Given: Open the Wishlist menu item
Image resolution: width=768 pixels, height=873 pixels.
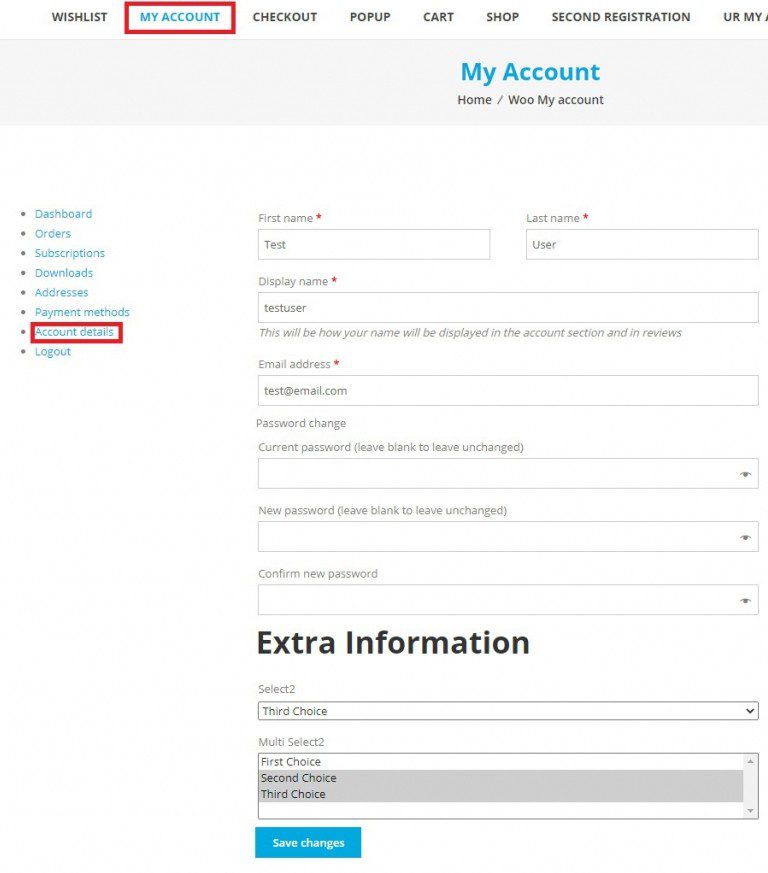Looking at the screenshot, I should coord(80,17).
